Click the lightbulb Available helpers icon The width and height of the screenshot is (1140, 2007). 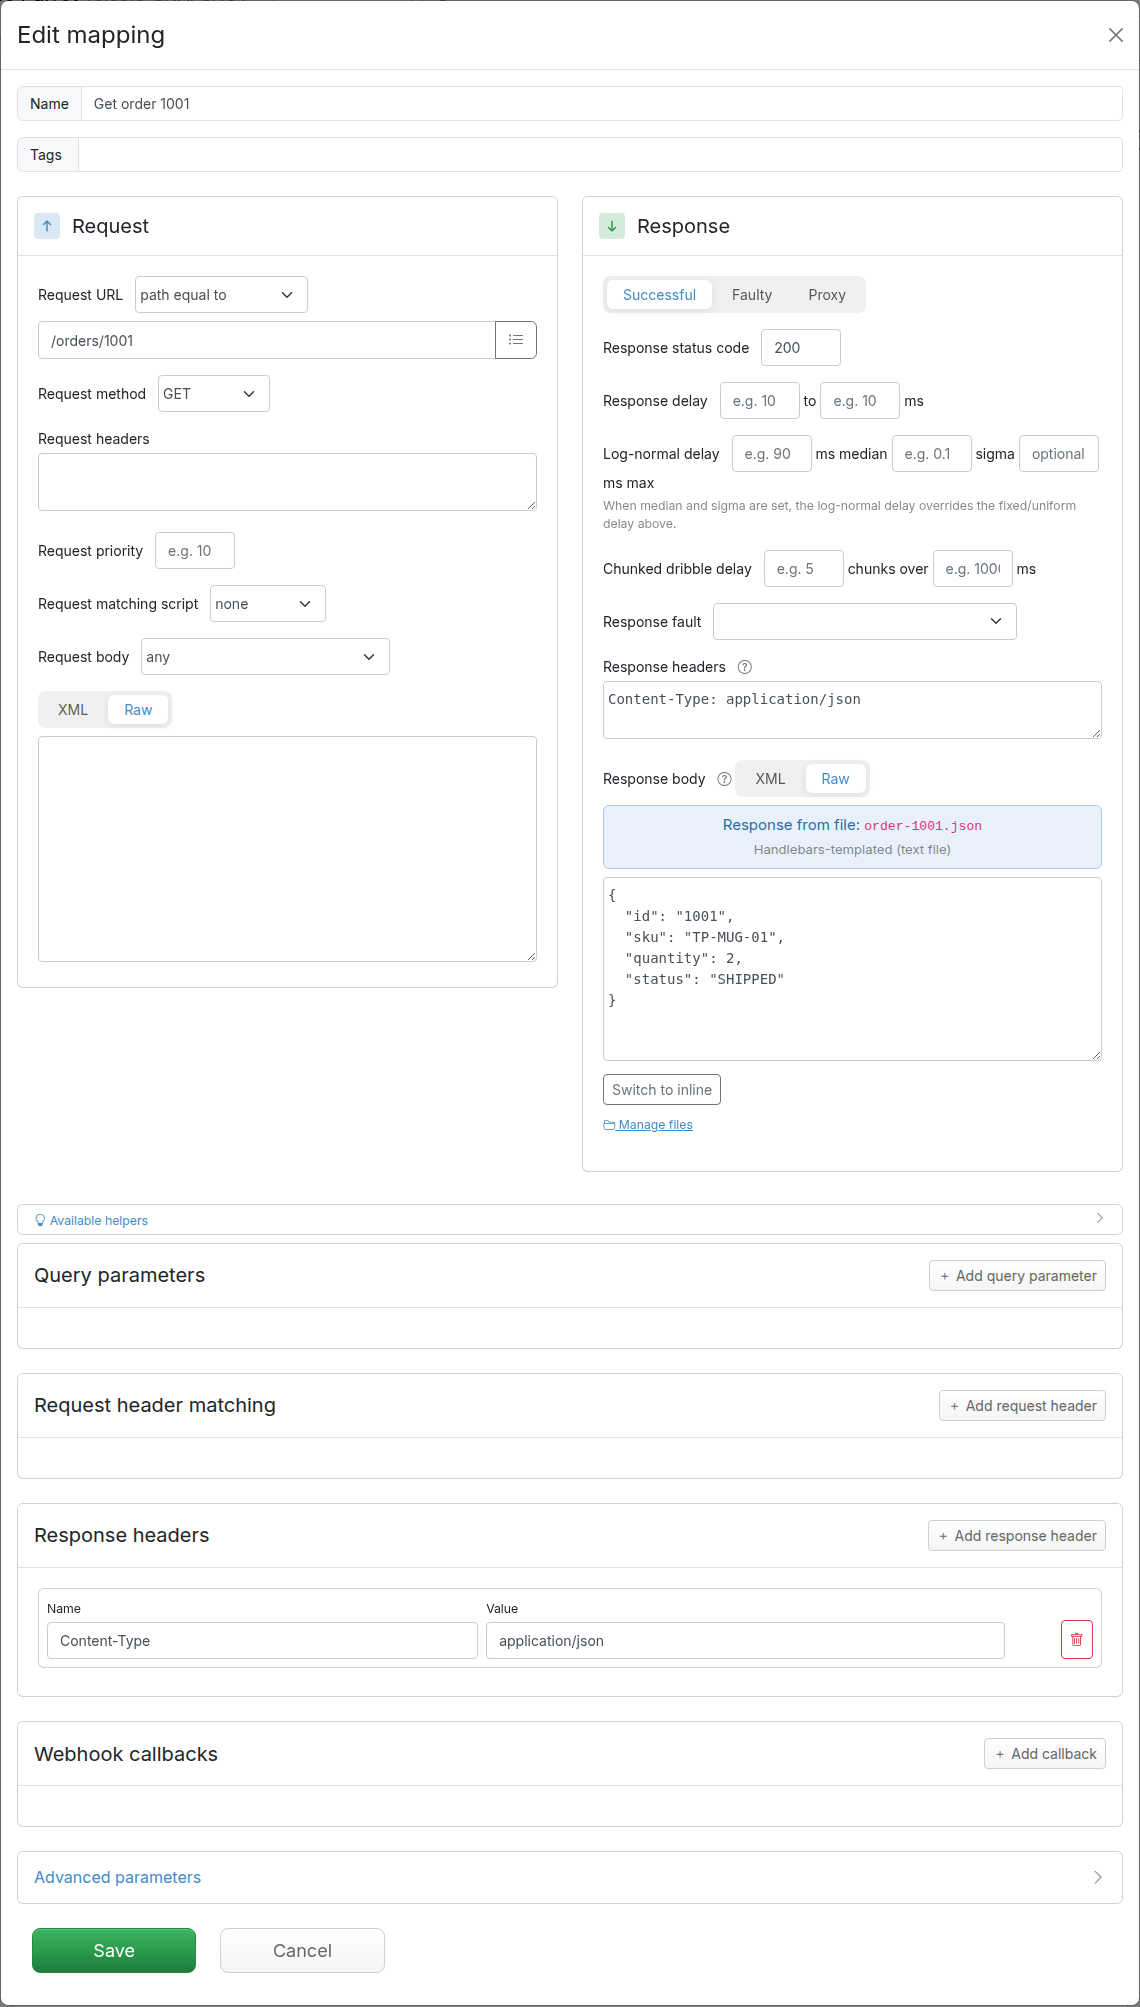[x=40, y=1220]
